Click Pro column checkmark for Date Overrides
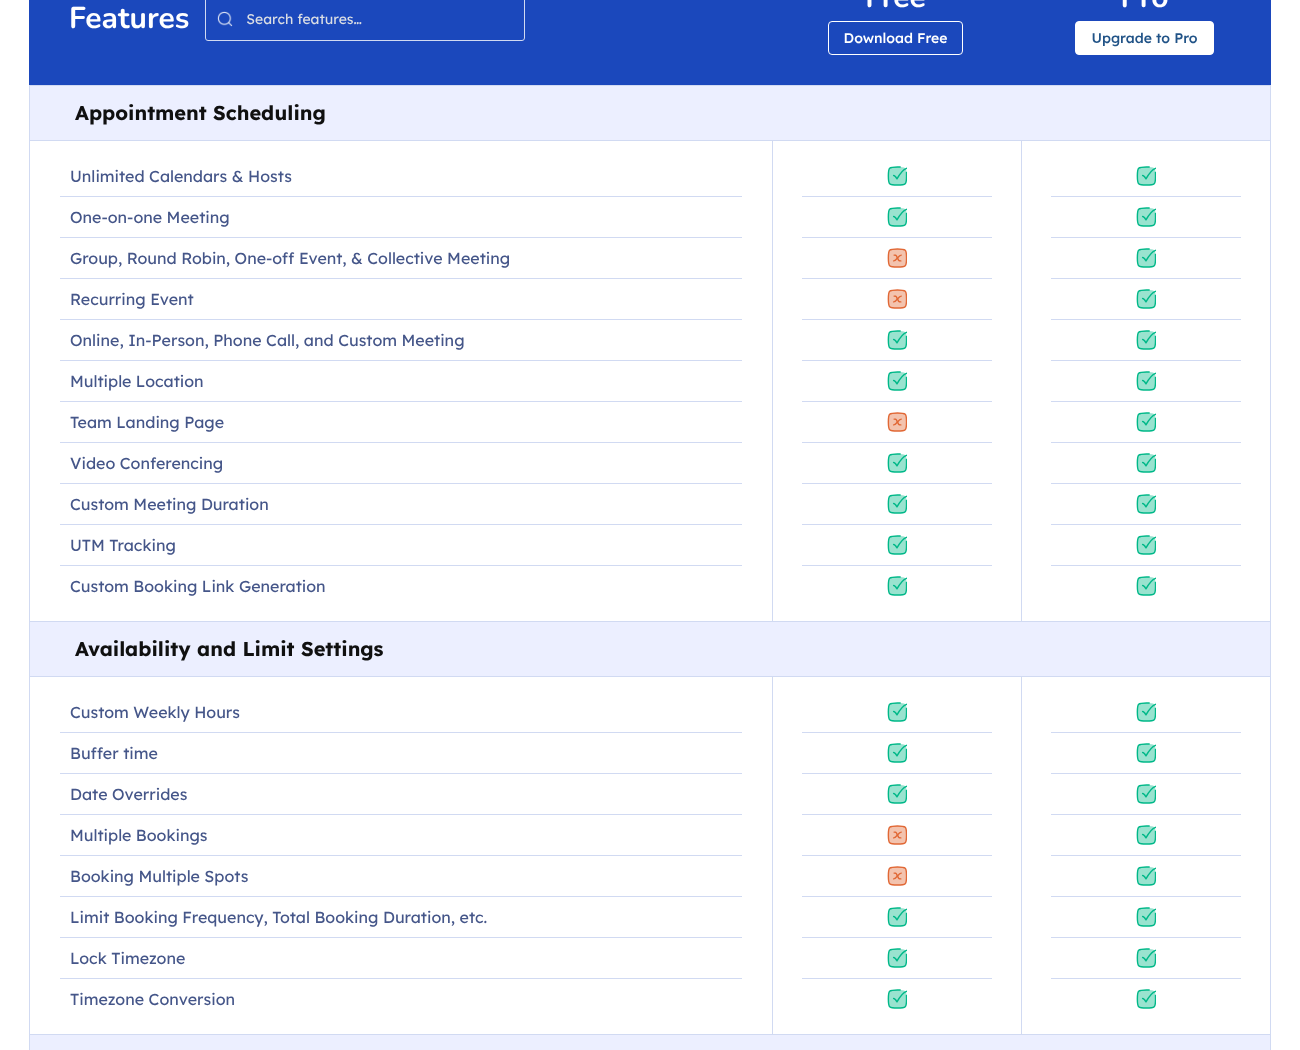 click(1147, 794)
